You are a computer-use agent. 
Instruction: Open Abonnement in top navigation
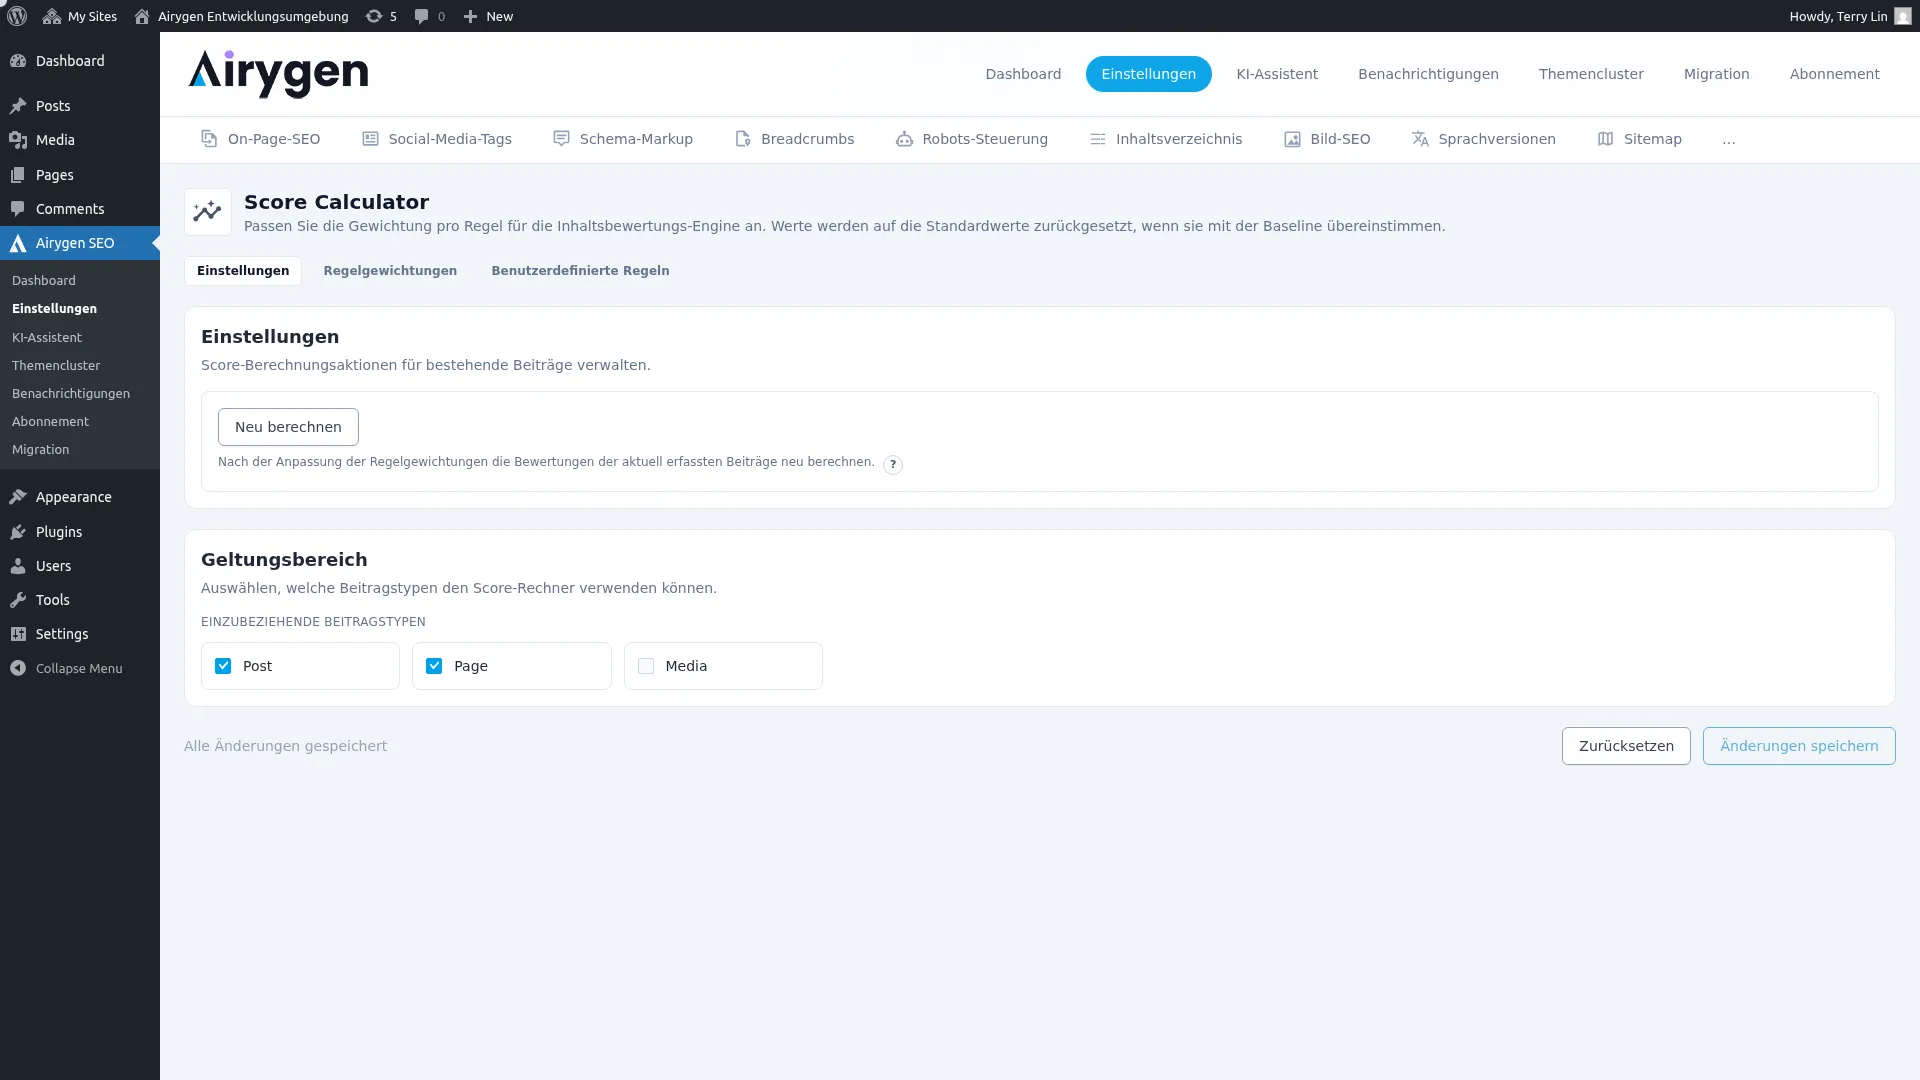tap(1834, 74)
